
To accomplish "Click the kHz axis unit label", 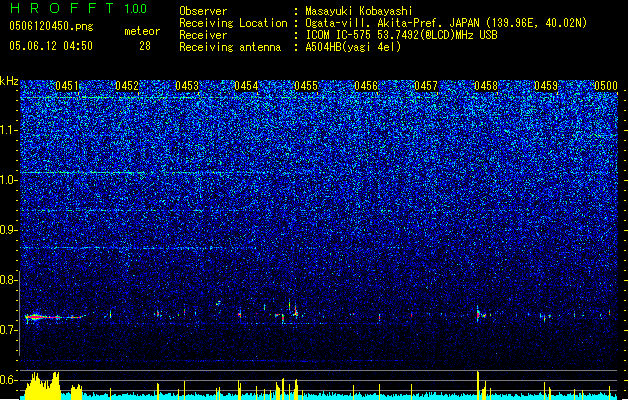I will pos(9,81).
